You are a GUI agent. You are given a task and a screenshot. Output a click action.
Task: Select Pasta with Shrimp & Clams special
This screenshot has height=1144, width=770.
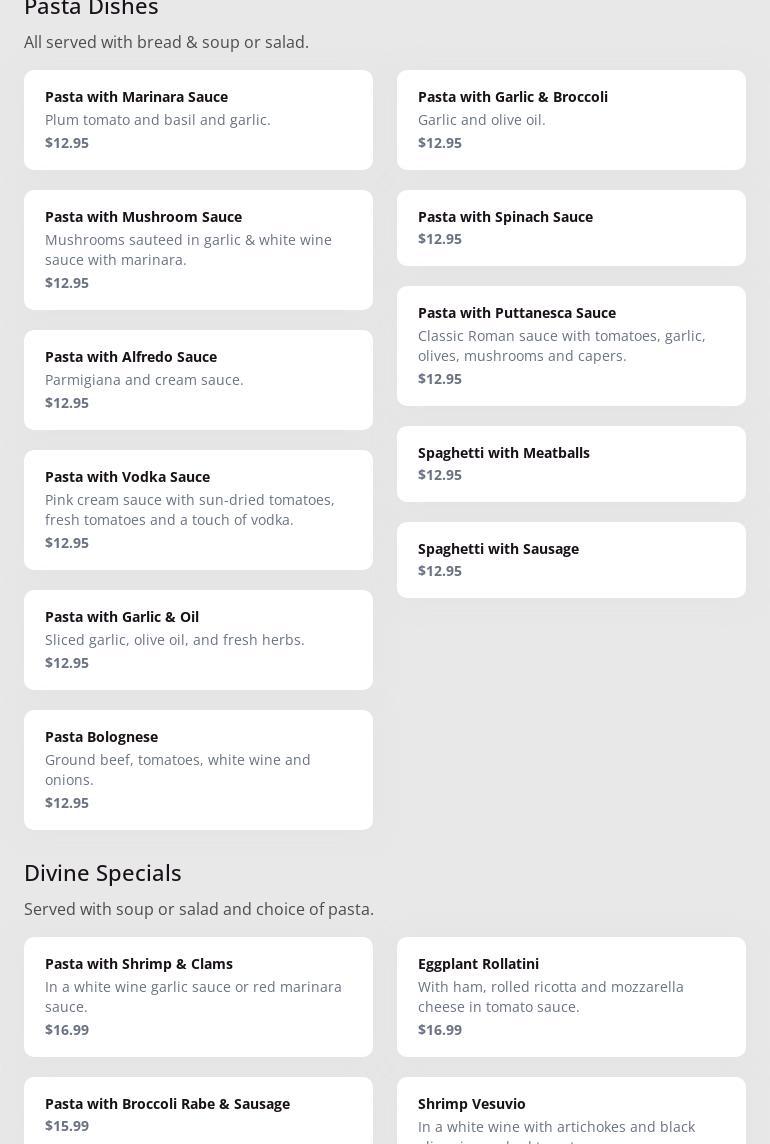[198, 997]
